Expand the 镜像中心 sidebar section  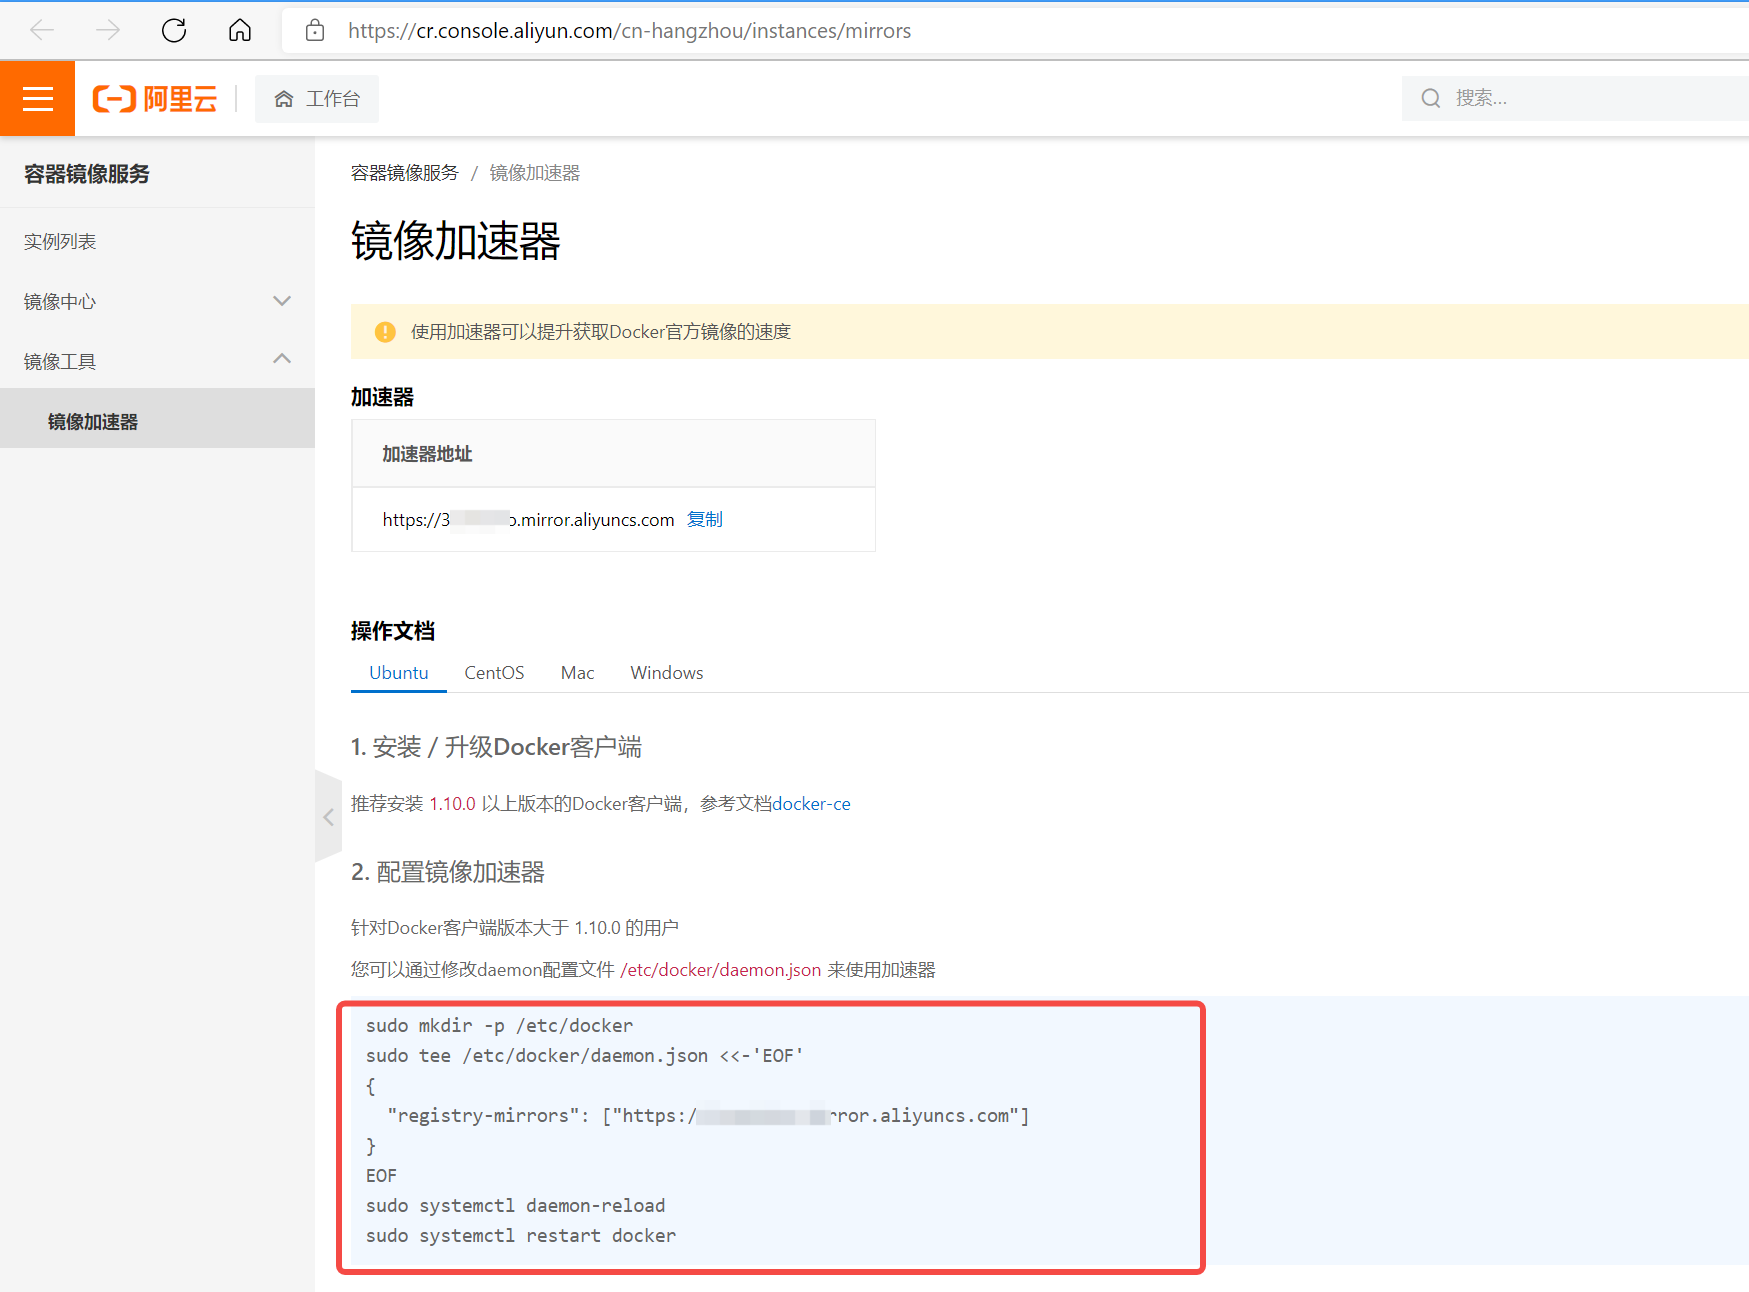157,302
